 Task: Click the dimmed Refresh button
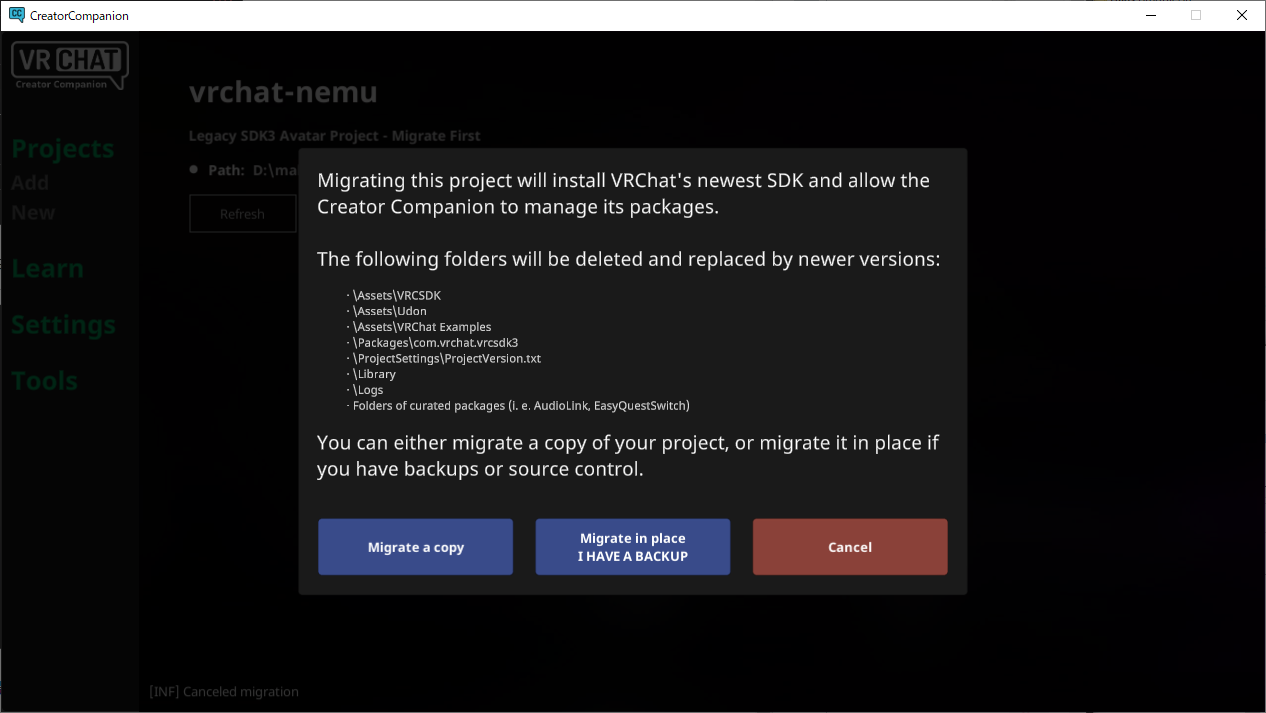coord(243,214)
